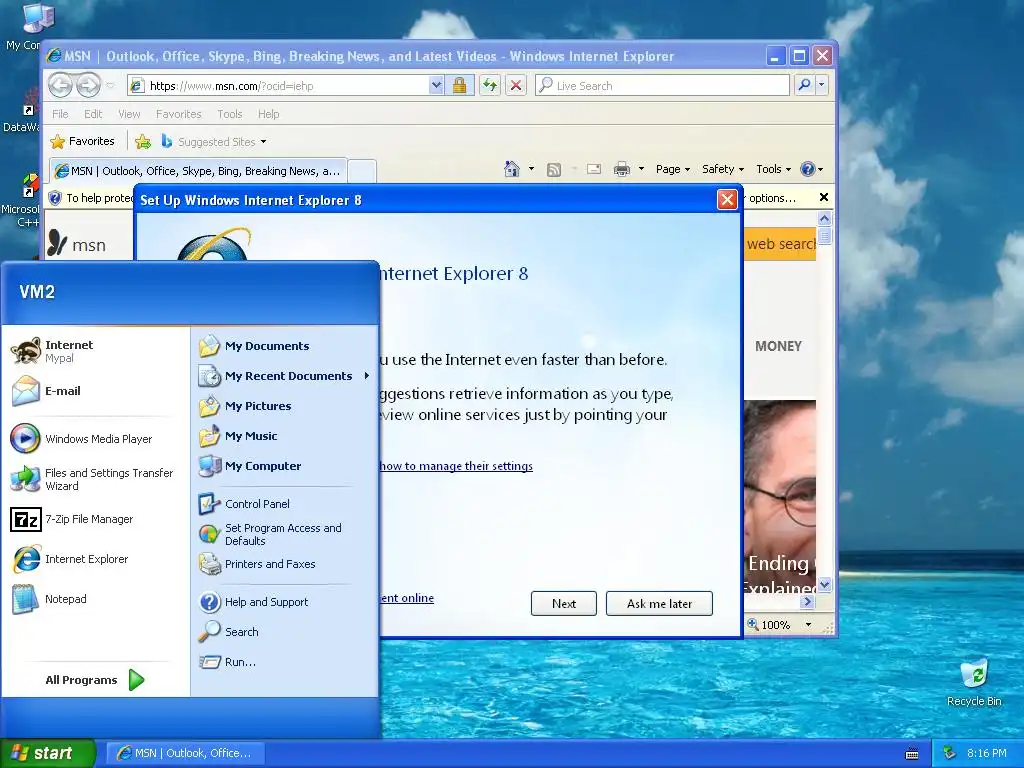Click the IE vertical scrollbar down arrow
The image size is (1024, 768).
(824, 584)
